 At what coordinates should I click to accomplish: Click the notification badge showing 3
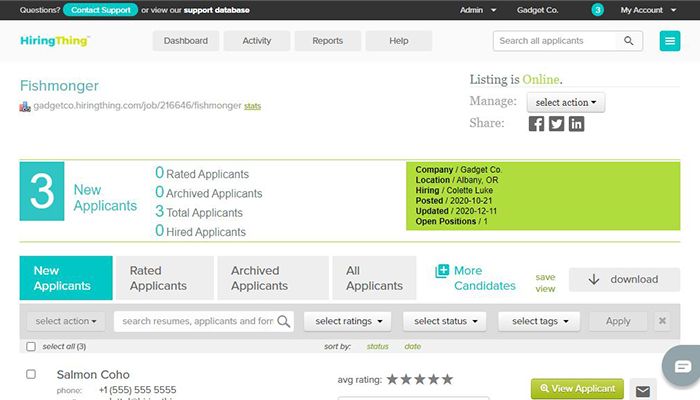click(597, 10)
